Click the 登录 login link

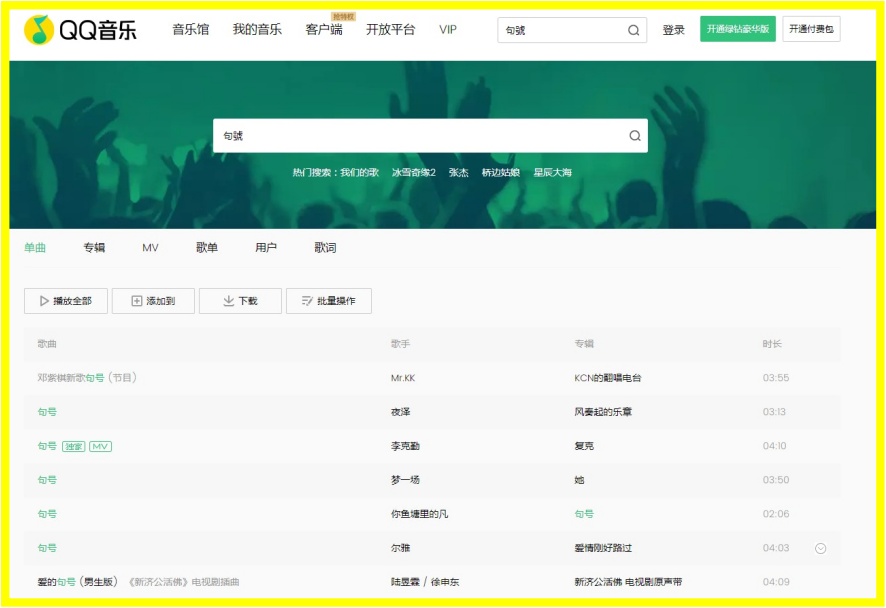(673, 30)
